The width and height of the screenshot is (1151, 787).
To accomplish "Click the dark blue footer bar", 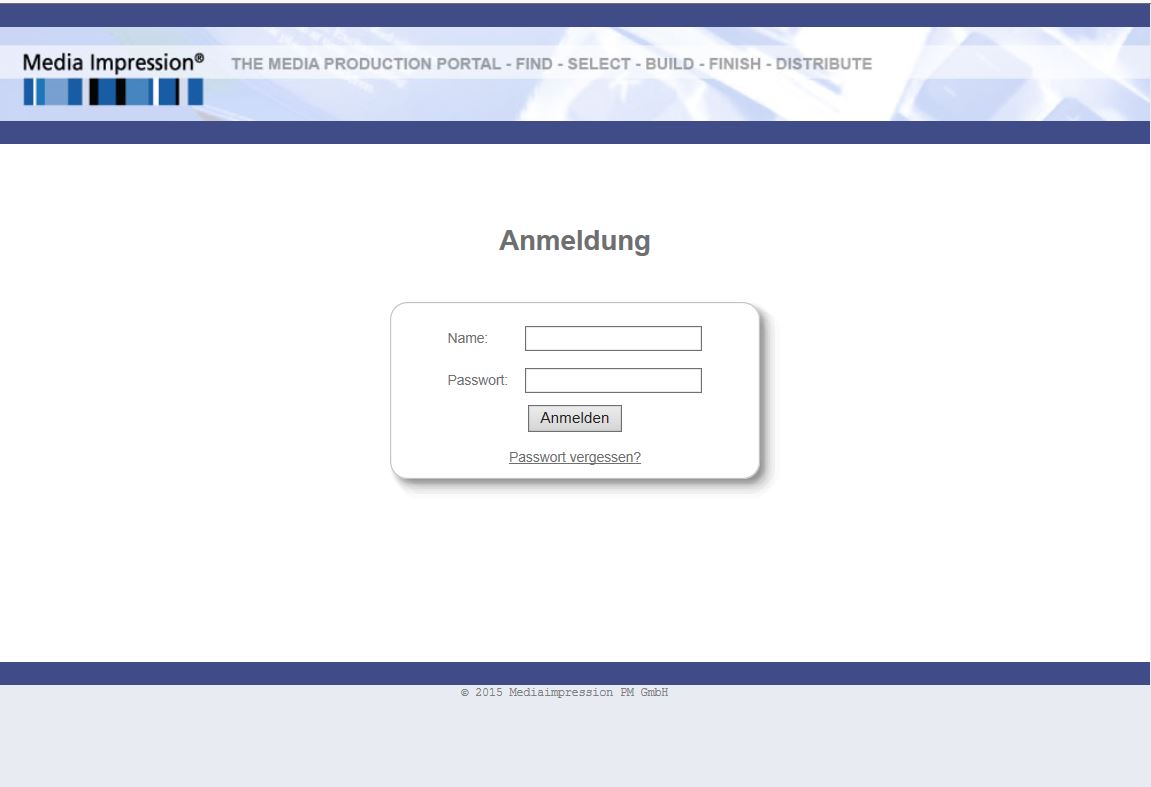I will pos(575,673).
